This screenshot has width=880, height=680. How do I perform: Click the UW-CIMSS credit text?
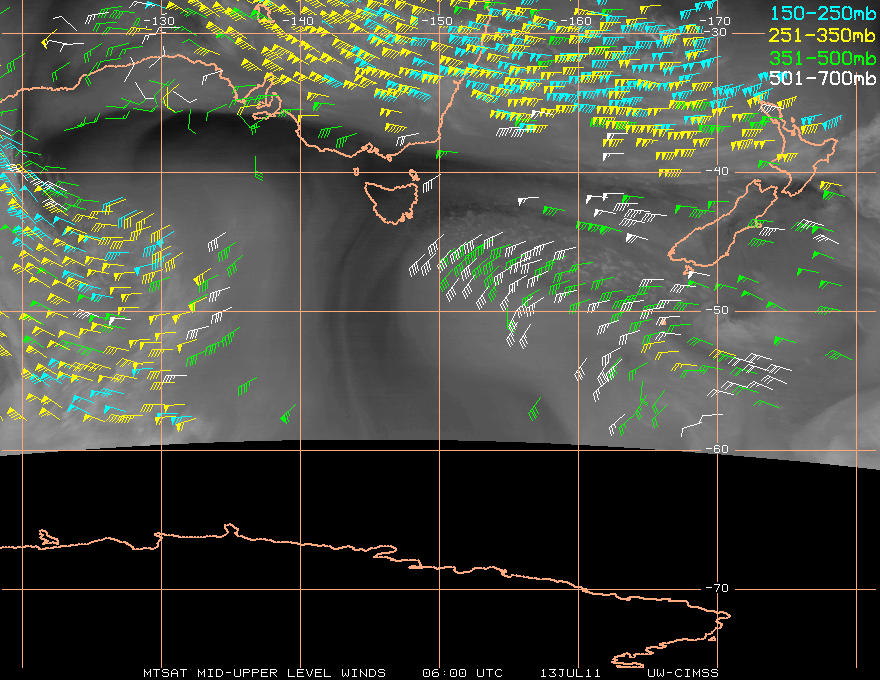tap(682, 673)
